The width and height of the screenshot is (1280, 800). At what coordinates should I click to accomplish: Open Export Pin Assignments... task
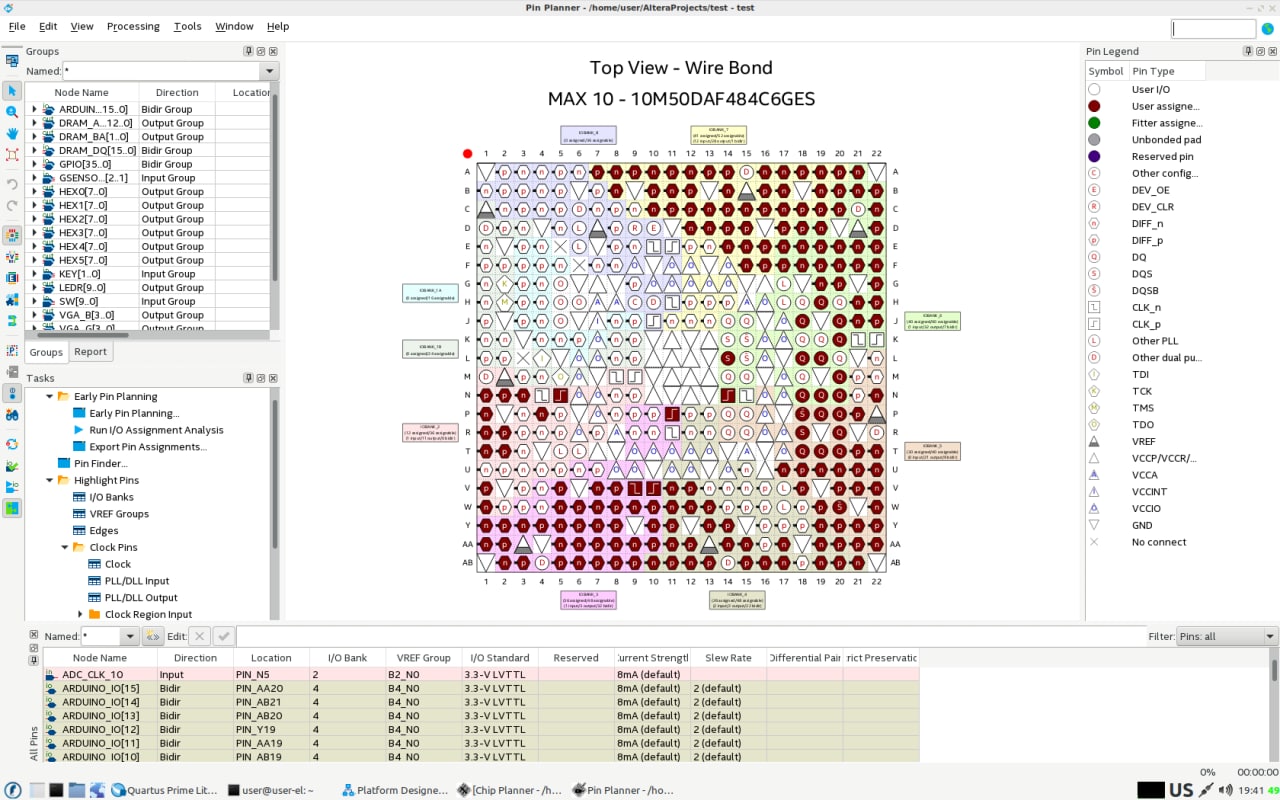[x=147, y=447]
